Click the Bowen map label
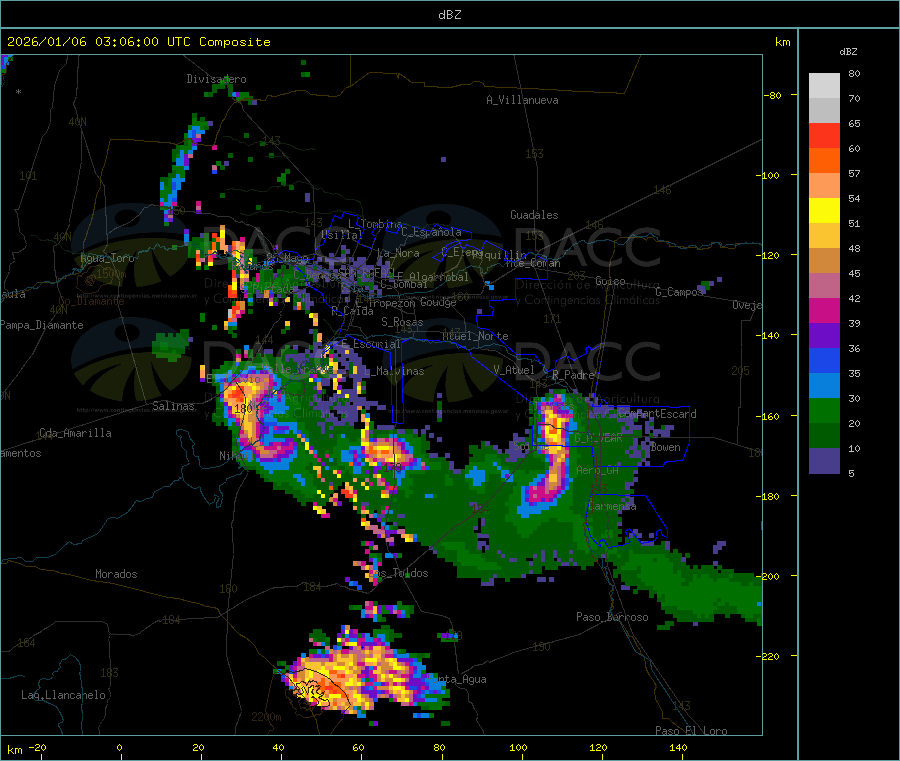 tap(665, 447)
